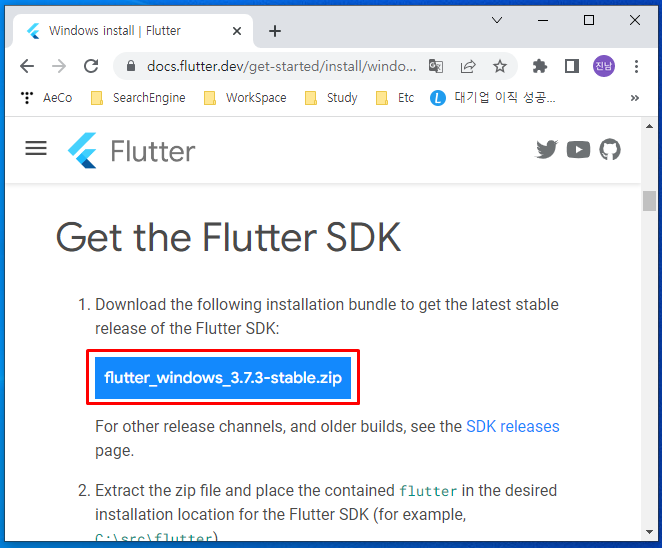The image size is (662, 548).
Task: Click the site padlock icon
Action: tap(131, 66)
